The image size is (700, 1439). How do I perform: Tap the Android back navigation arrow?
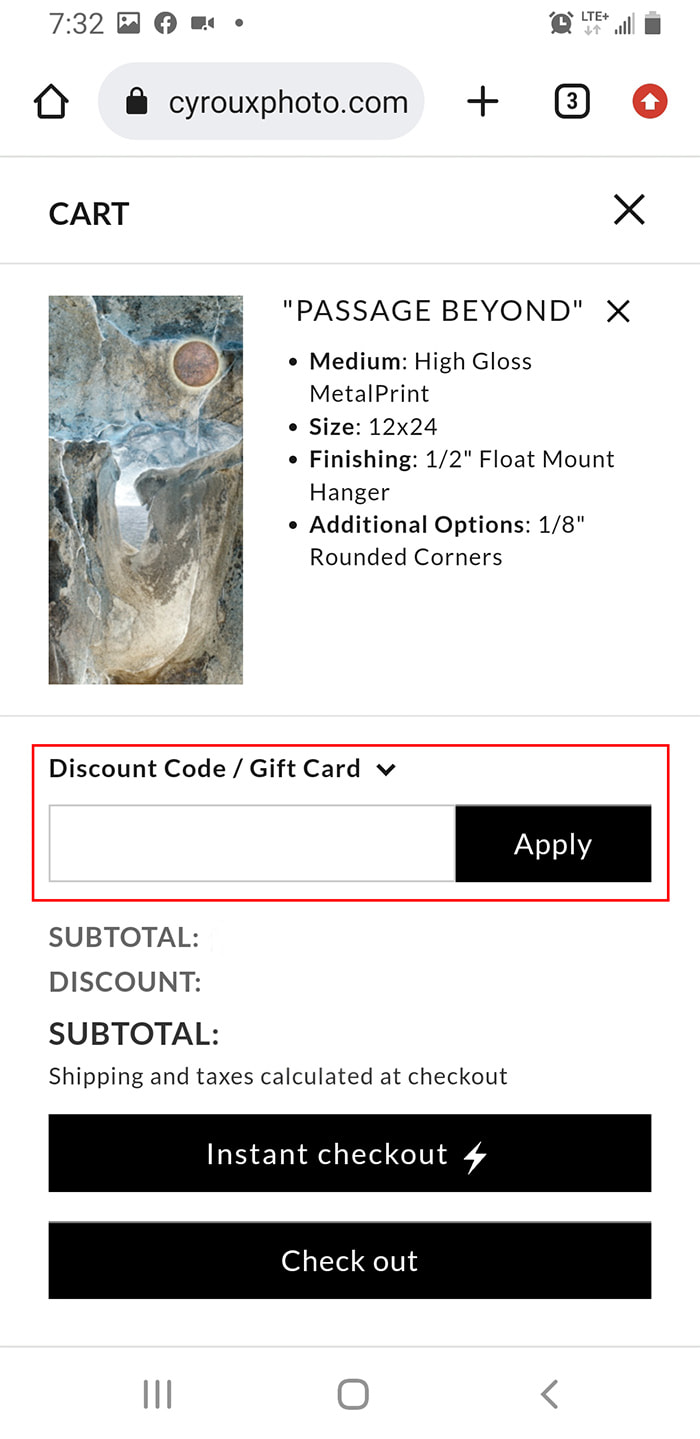[549, 1394]
